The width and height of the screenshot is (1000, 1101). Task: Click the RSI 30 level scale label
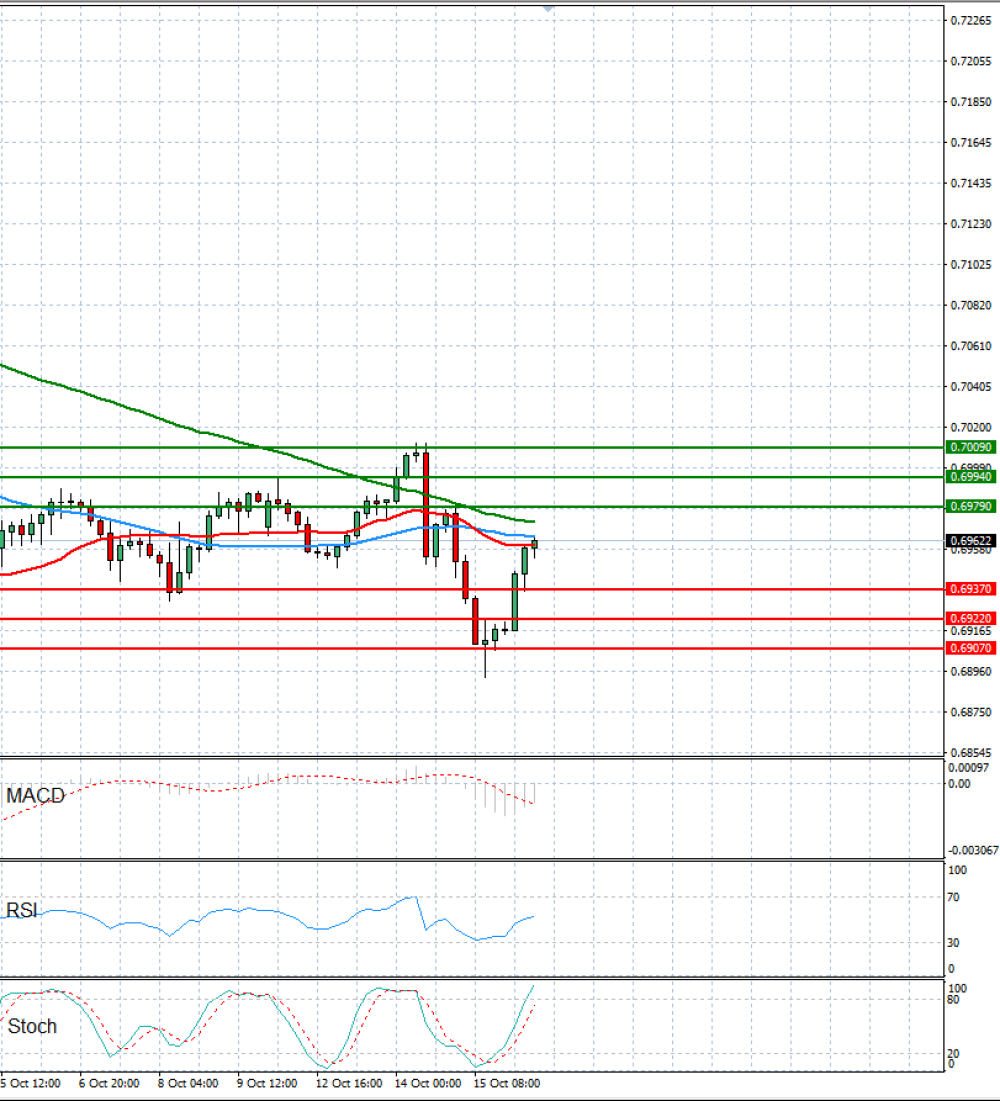[x=953, y=943]
